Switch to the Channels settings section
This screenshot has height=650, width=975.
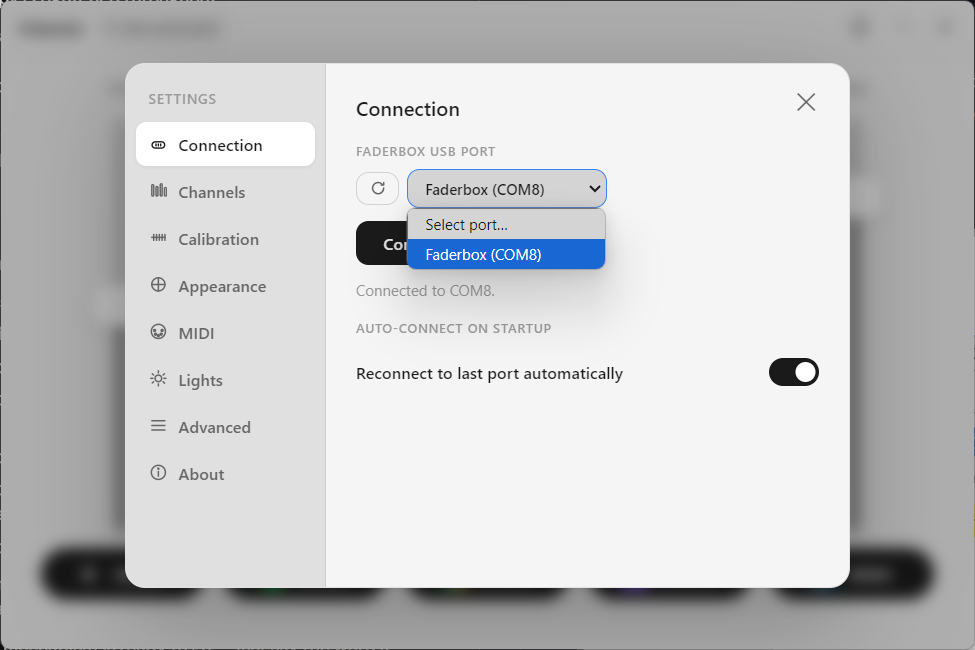pyautogui.click(x=226, y=192)
